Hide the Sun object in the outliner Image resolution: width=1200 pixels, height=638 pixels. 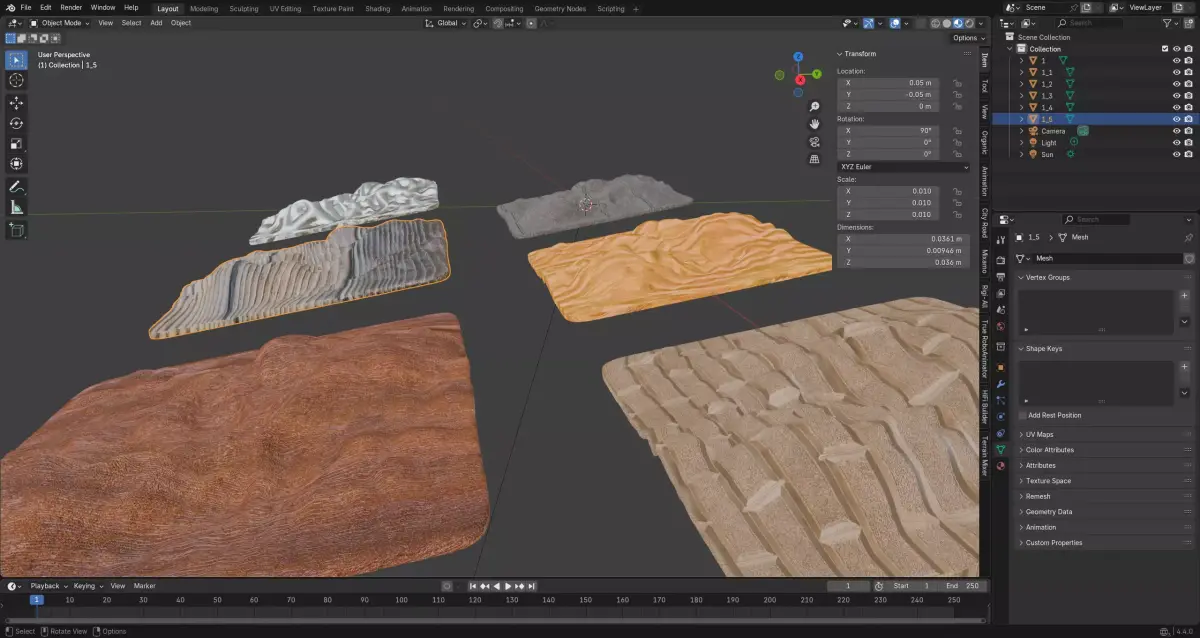[x=1176, y=155]
